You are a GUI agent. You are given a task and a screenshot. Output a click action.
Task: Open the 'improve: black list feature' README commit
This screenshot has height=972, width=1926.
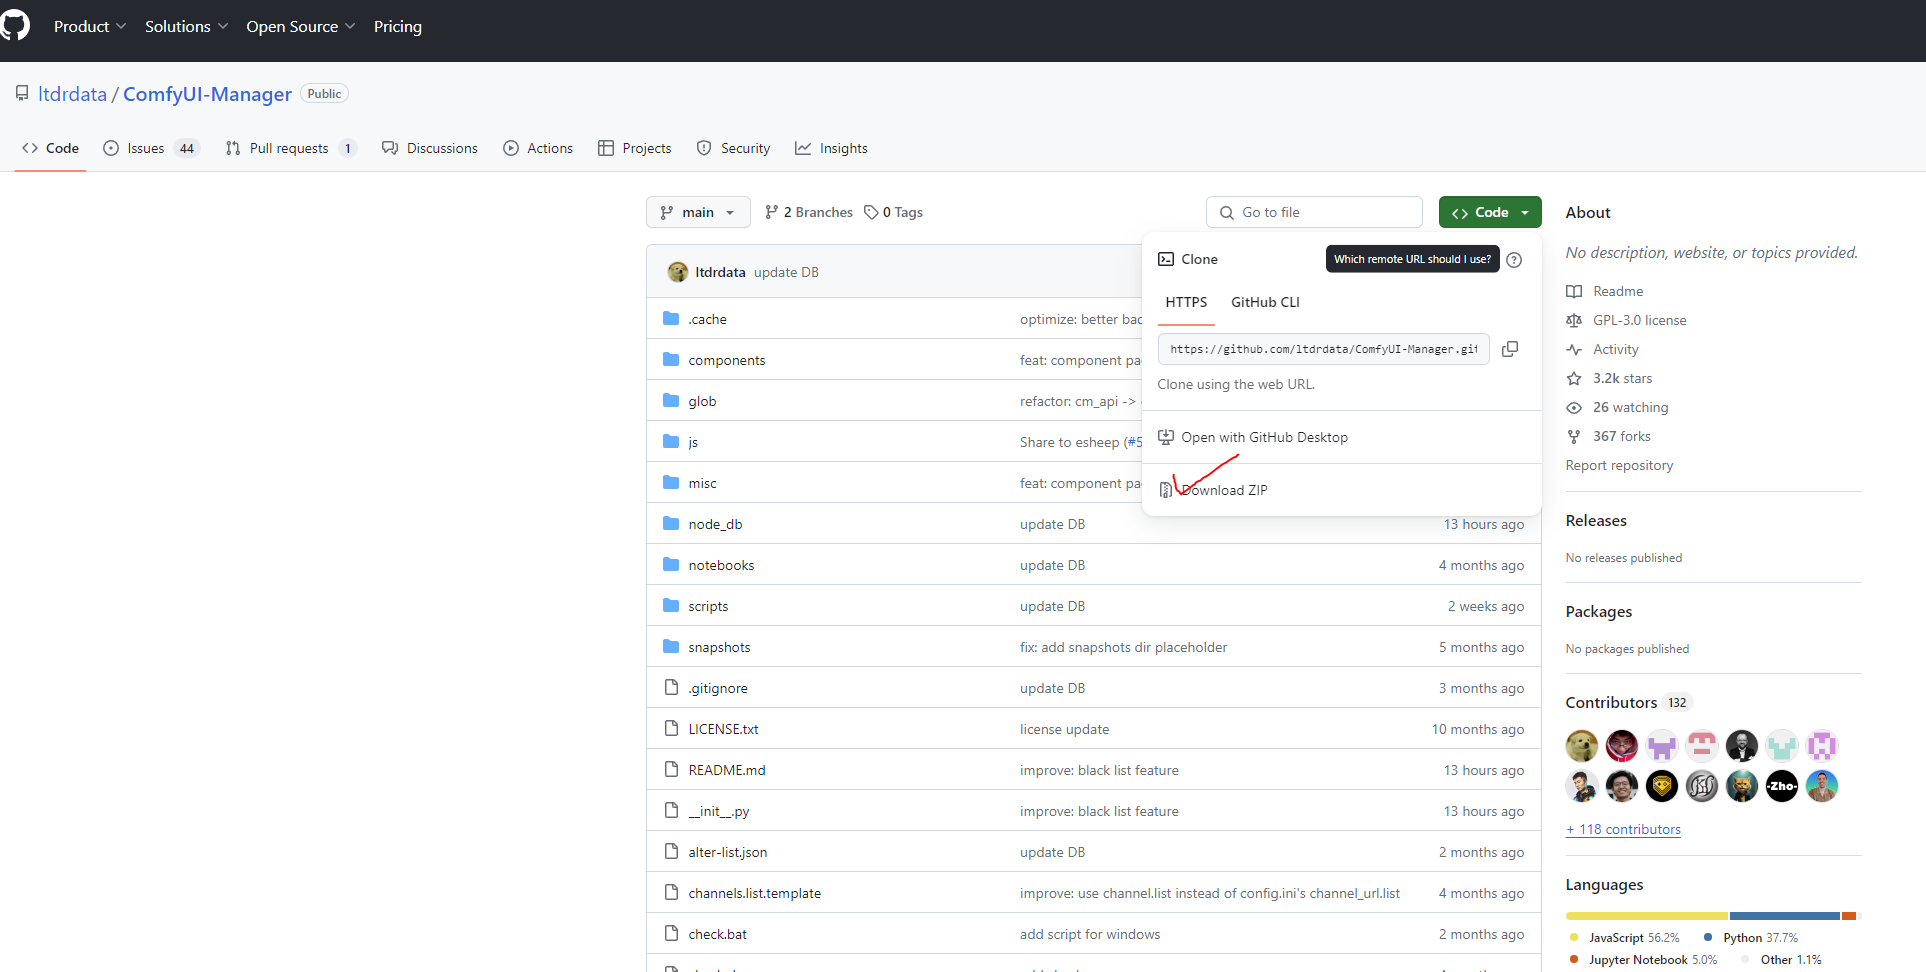(1099, 770)
